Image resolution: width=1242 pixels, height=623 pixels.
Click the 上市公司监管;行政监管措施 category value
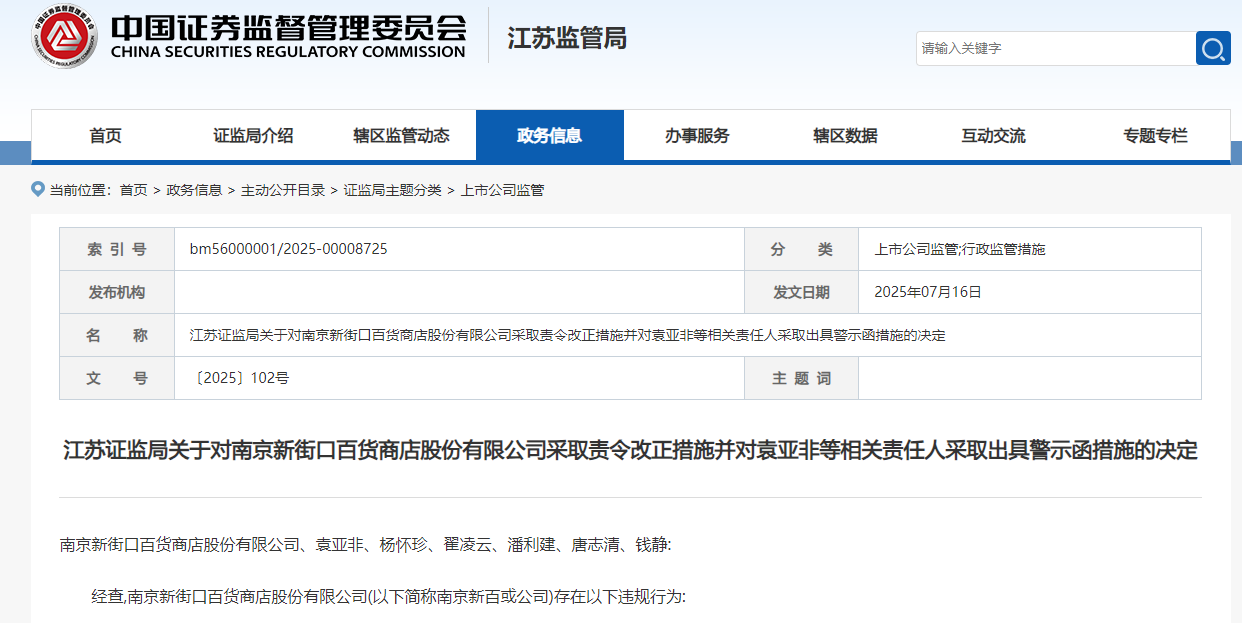pyautogui.click(x=960, y=249)
